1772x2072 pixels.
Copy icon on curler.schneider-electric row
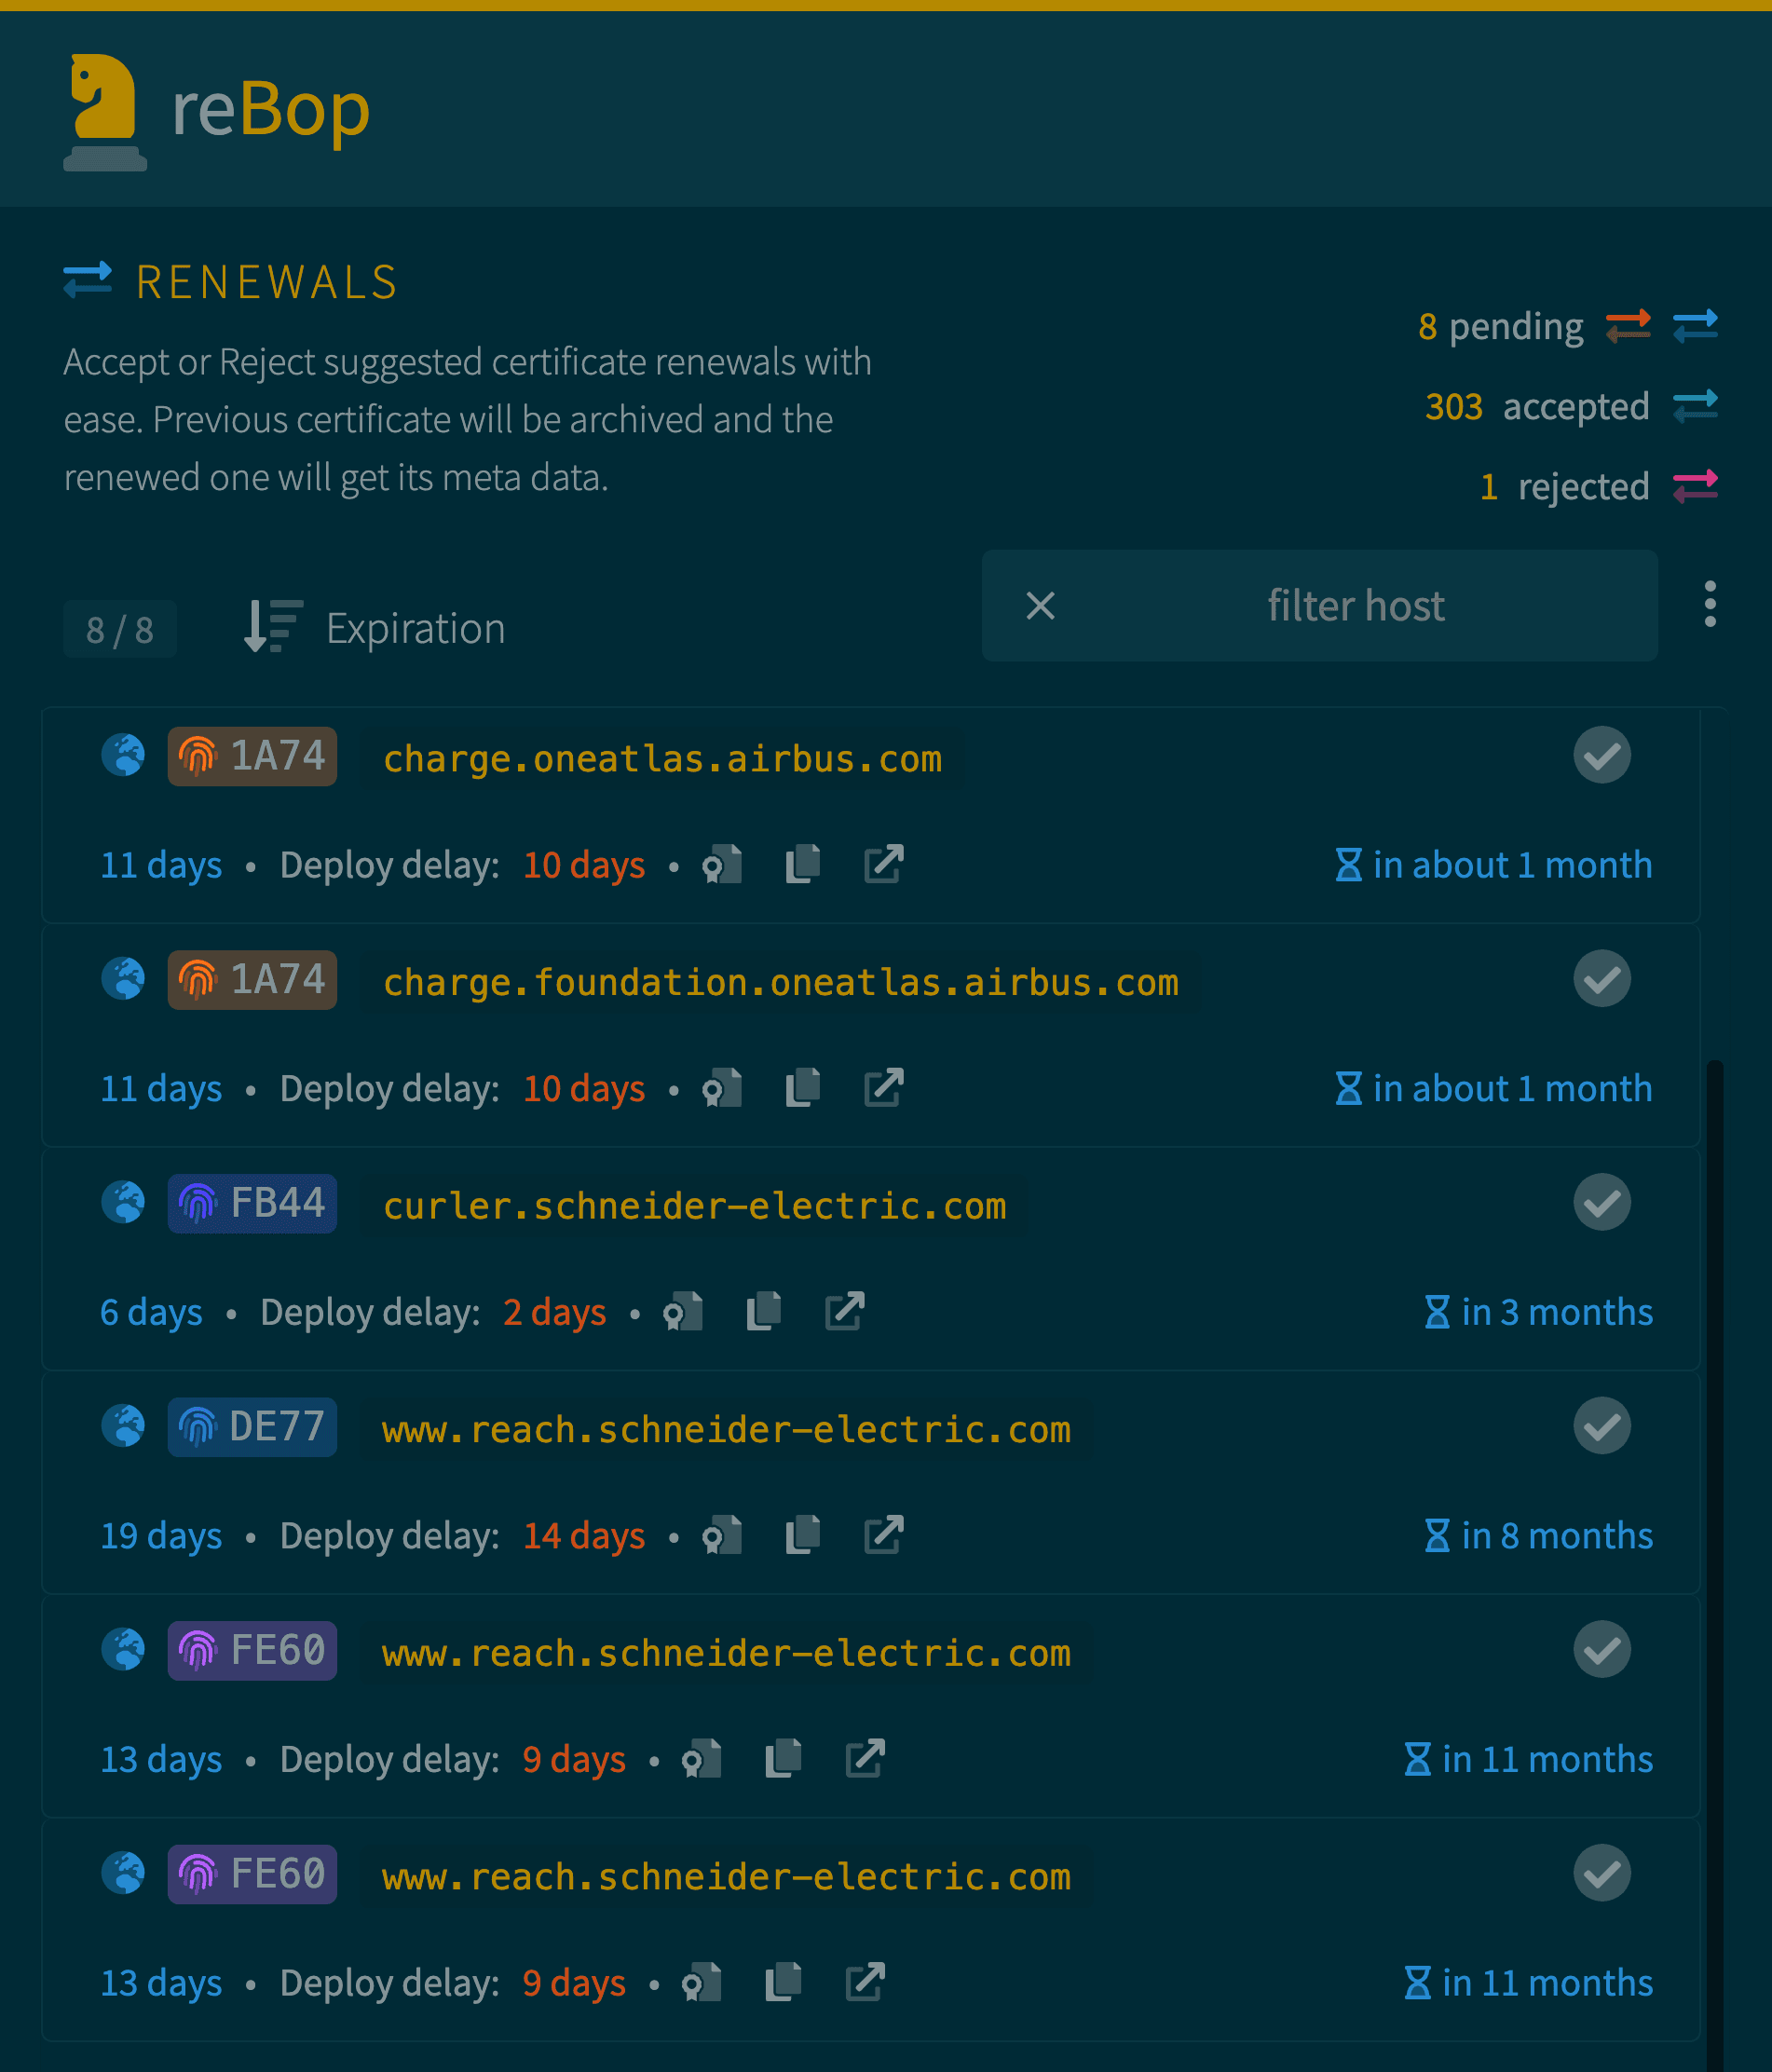coord(764,1312)
